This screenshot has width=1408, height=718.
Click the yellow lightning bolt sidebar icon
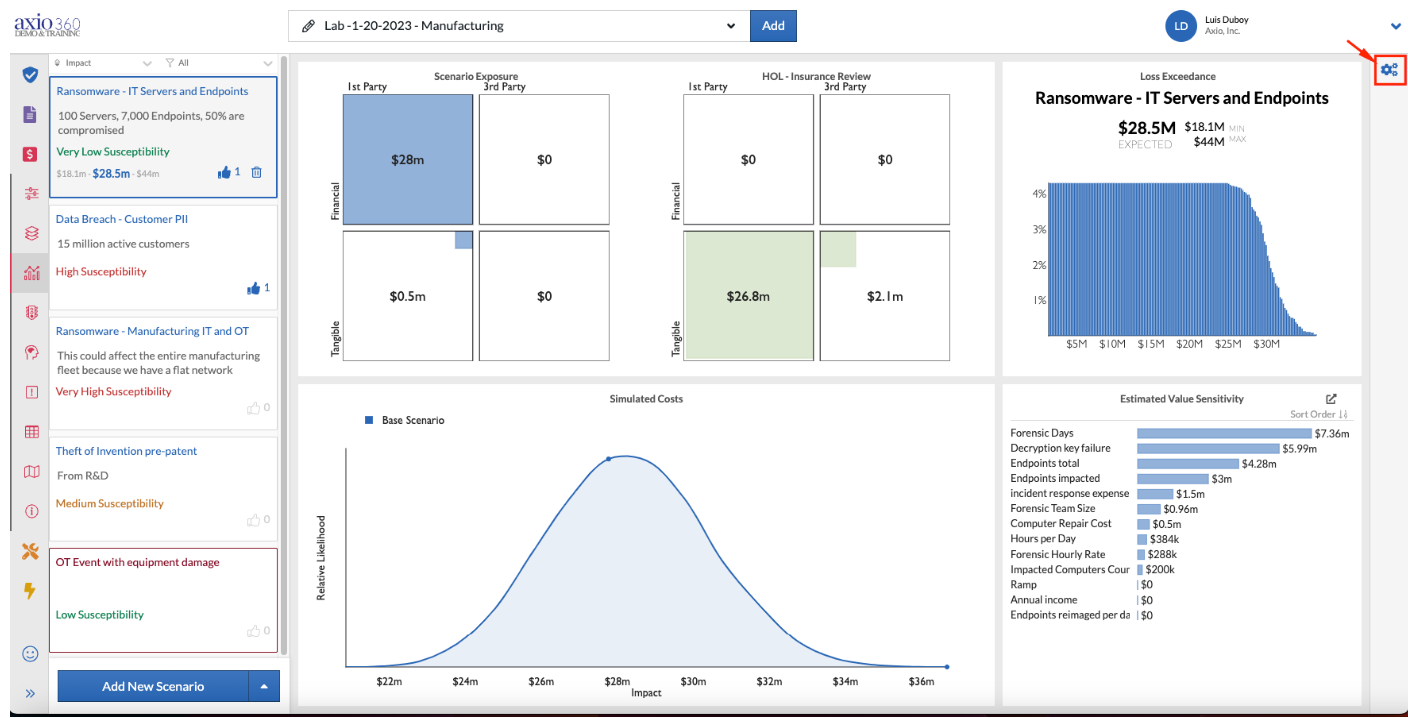(30, 590)
